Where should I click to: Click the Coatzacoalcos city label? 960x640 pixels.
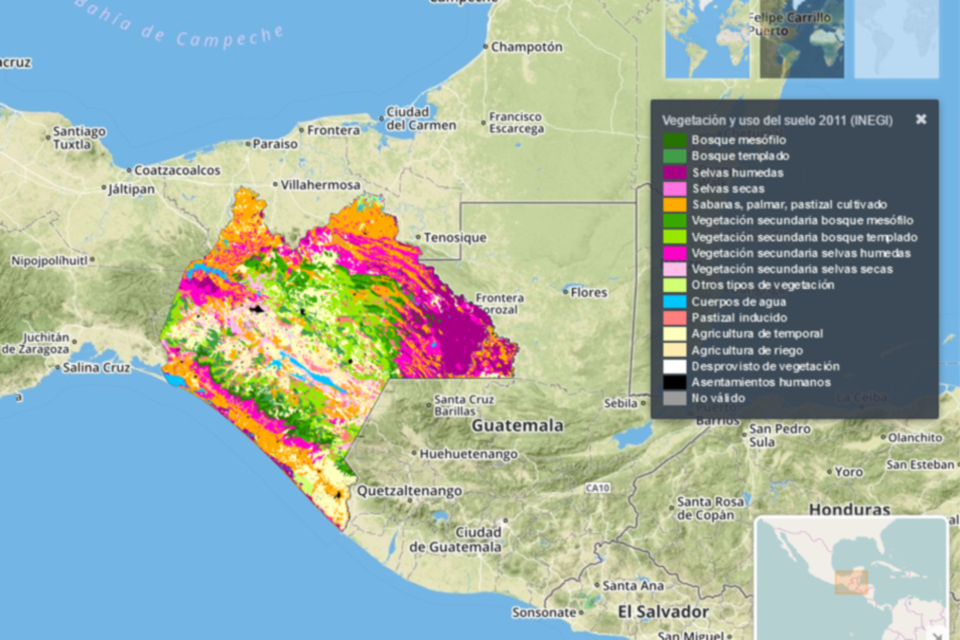pyautogui.click(x=177, y=170)
